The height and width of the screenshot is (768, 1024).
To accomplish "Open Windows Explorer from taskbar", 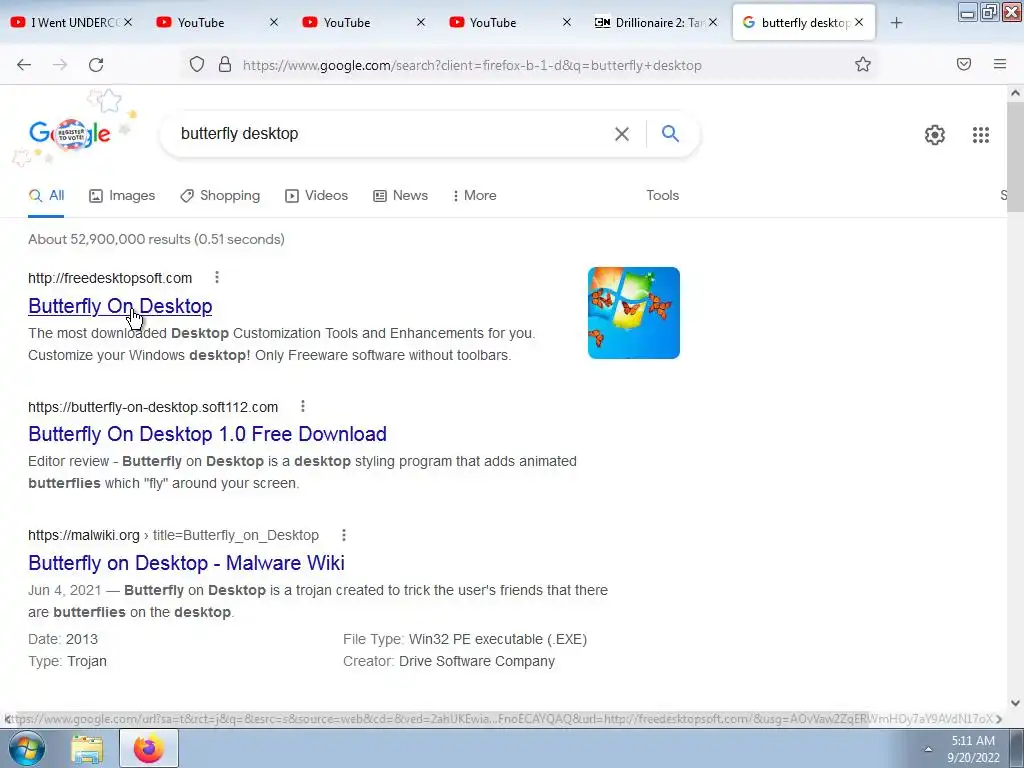I will [87, 748].
